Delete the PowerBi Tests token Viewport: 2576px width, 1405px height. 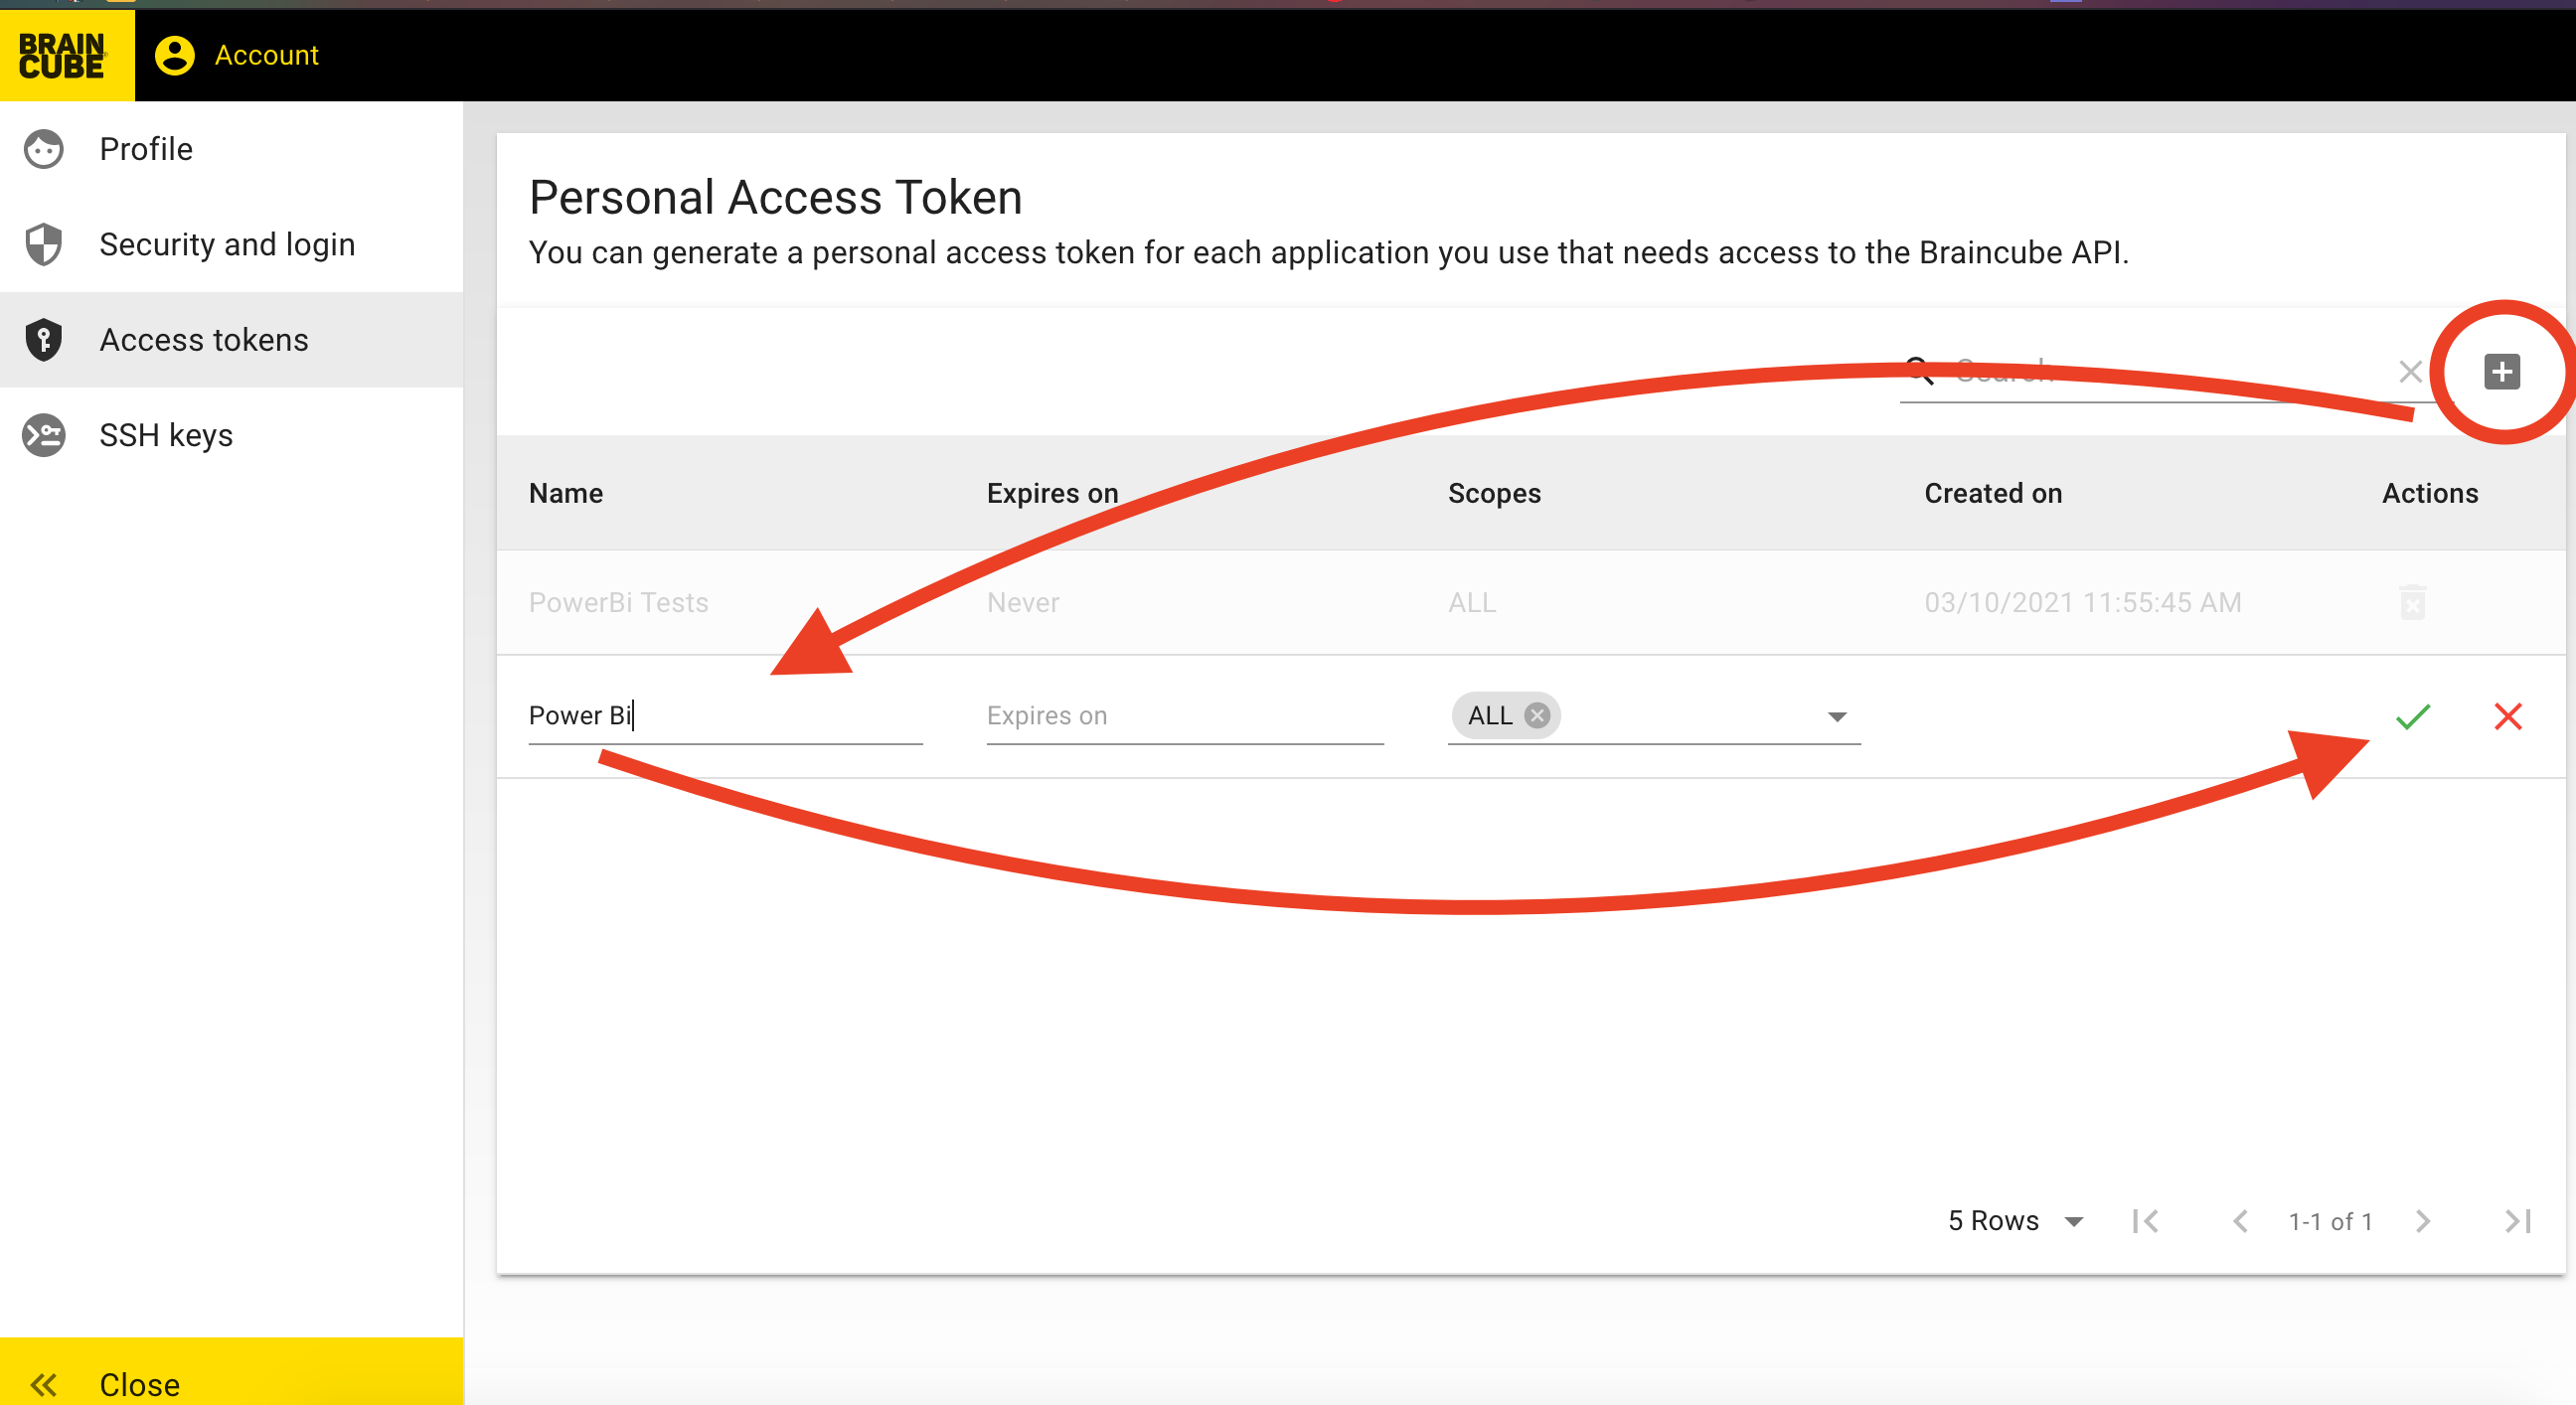2412,602
